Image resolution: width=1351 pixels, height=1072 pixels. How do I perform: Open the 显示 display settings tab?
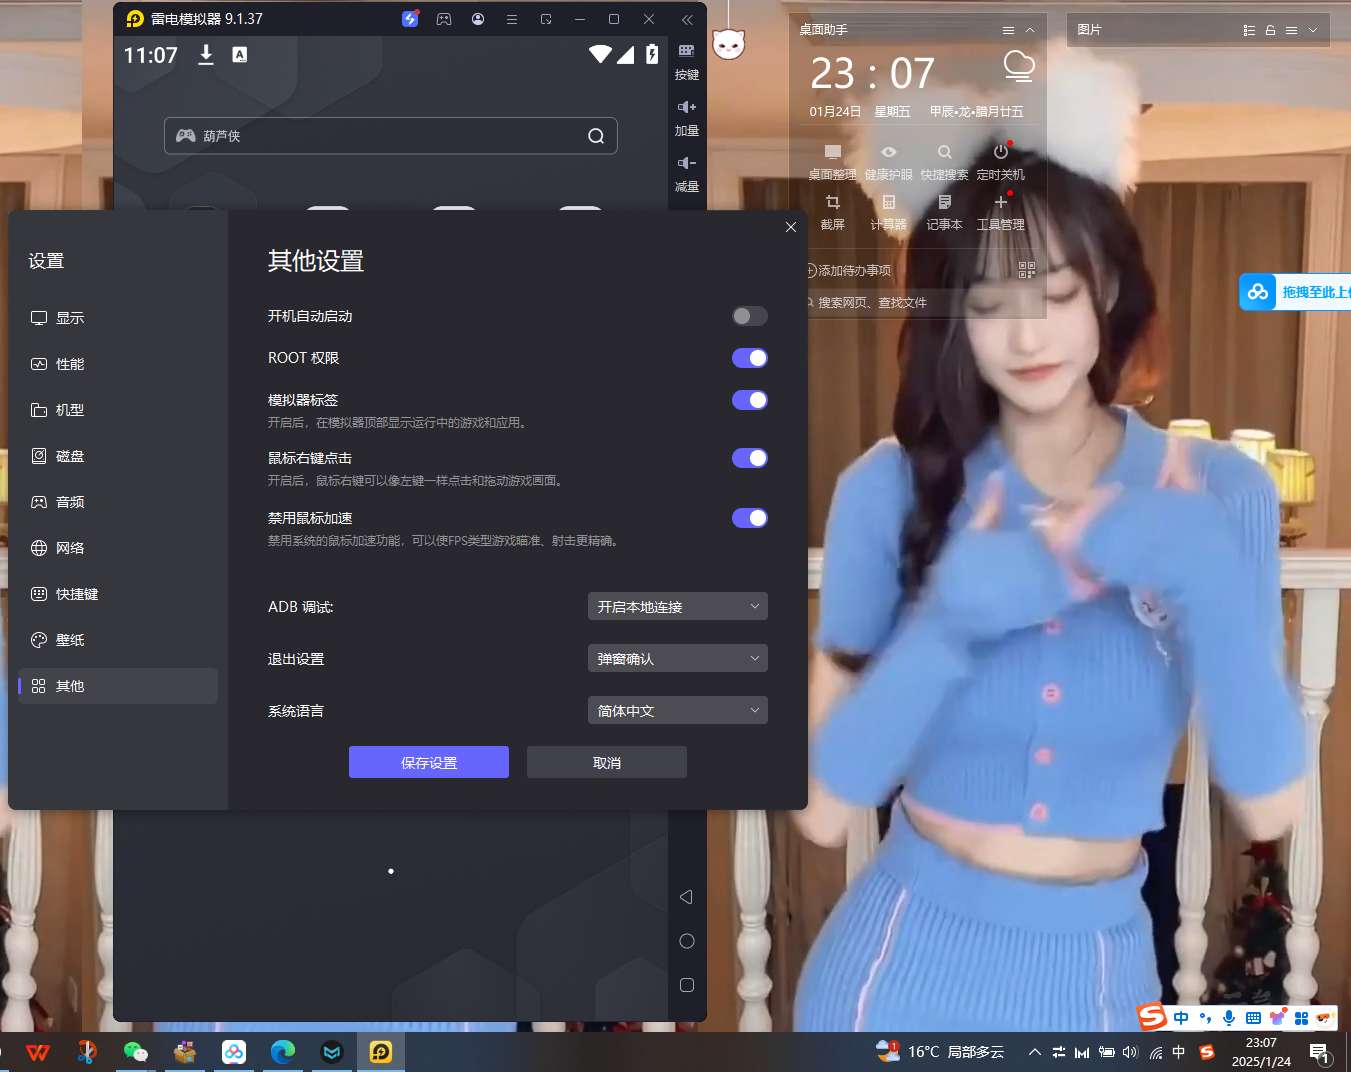(x=117, y=318)
